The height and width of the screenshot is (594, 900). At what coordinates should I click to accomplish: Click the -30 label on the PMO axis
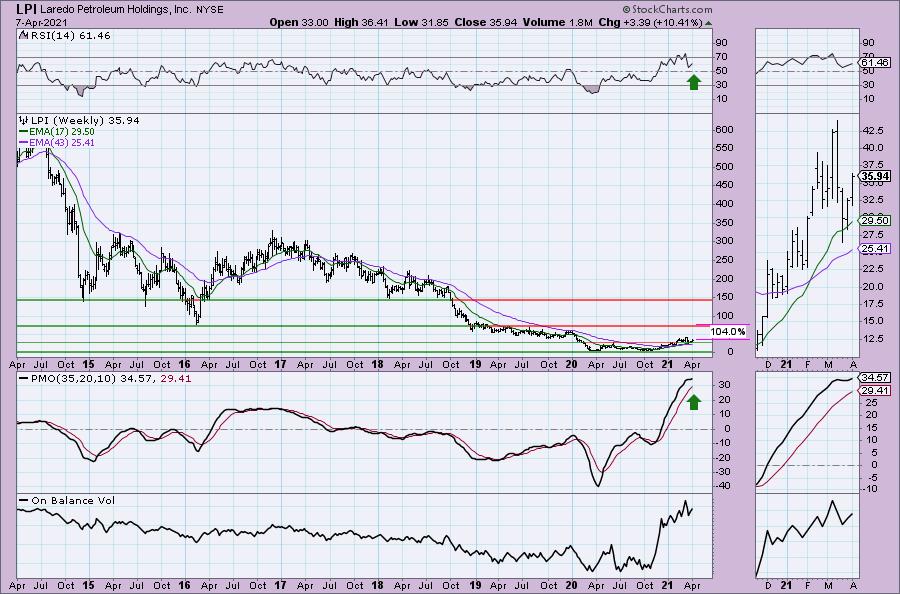(722, 471)
